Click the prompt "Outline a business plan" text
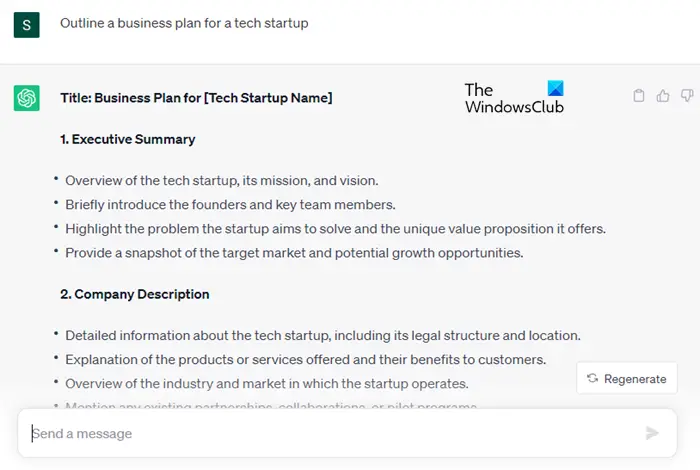This screenshot has width=700, height=470. (184, 23)
